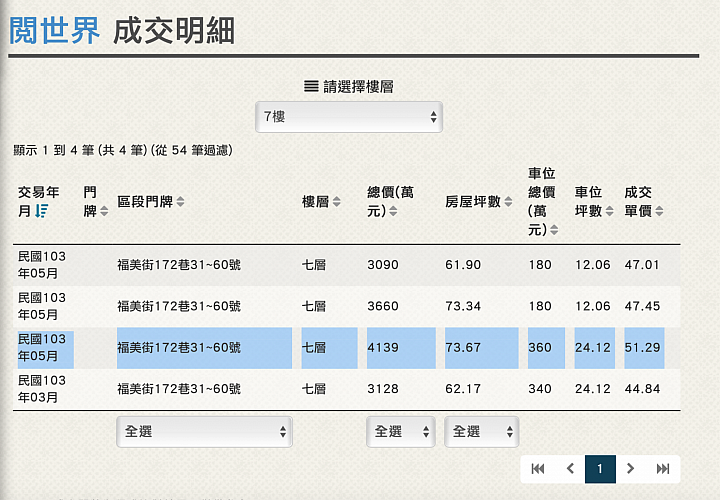
Task: Sort by 樓層 column arrows
Action: (x=337, y=201)
